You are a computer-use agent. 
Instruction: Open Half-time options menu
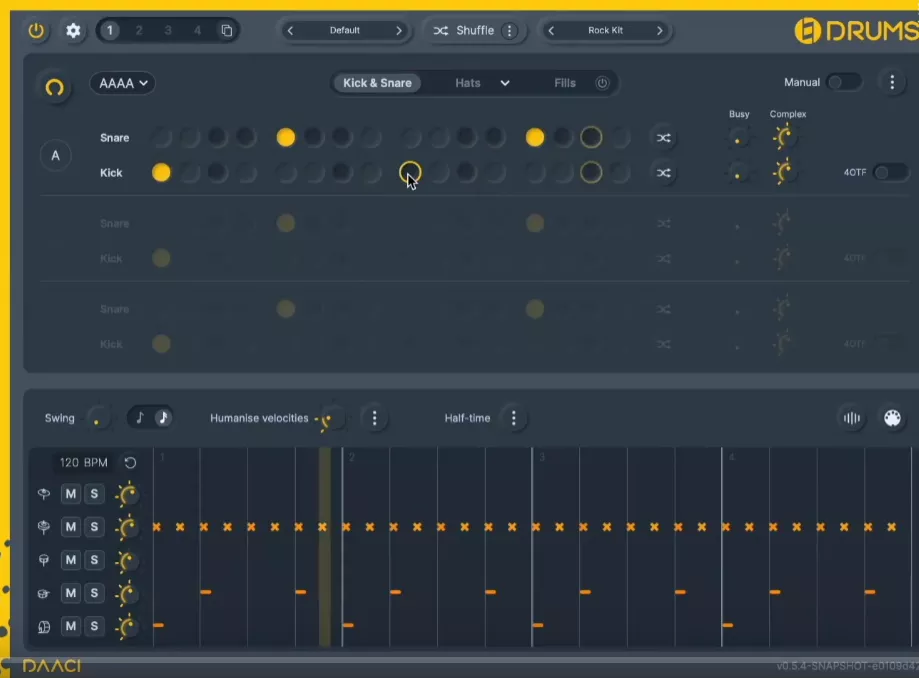[514, 418]
